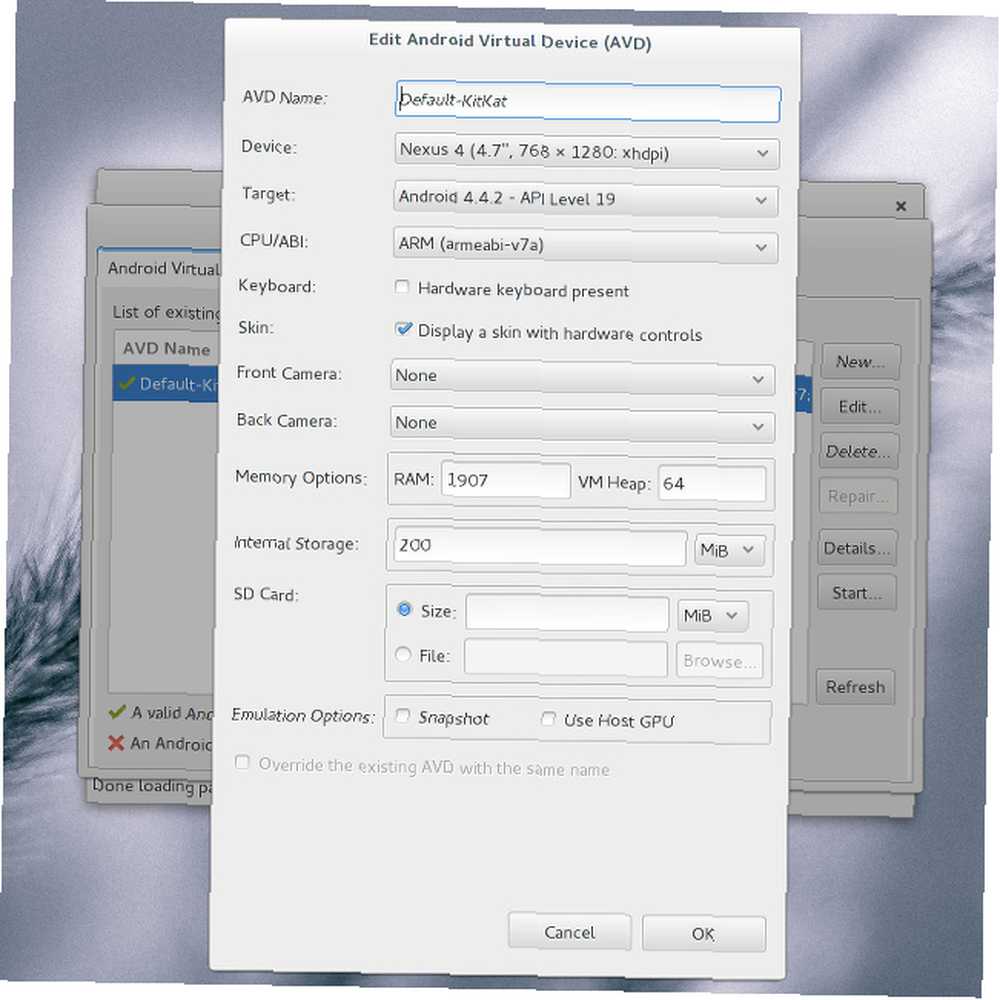Click Delete button in AVD Manager window
Screen dimensions: 1000x1000
pyautogui.click(x=858, y=452)
